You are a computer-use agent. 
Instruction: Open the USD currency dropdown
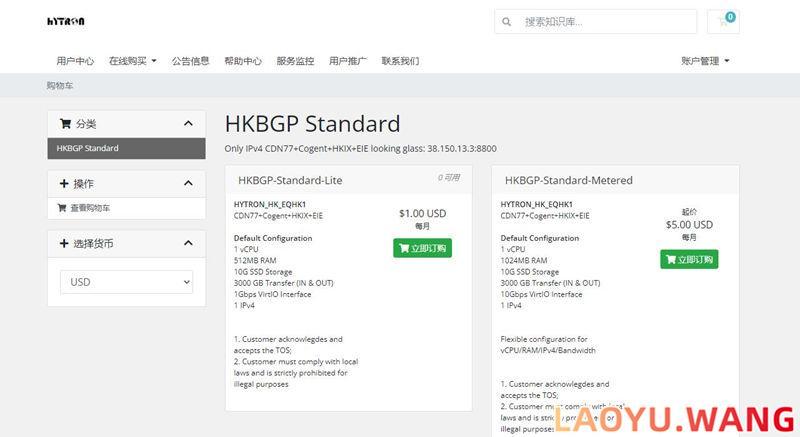(x=127, y=282)
